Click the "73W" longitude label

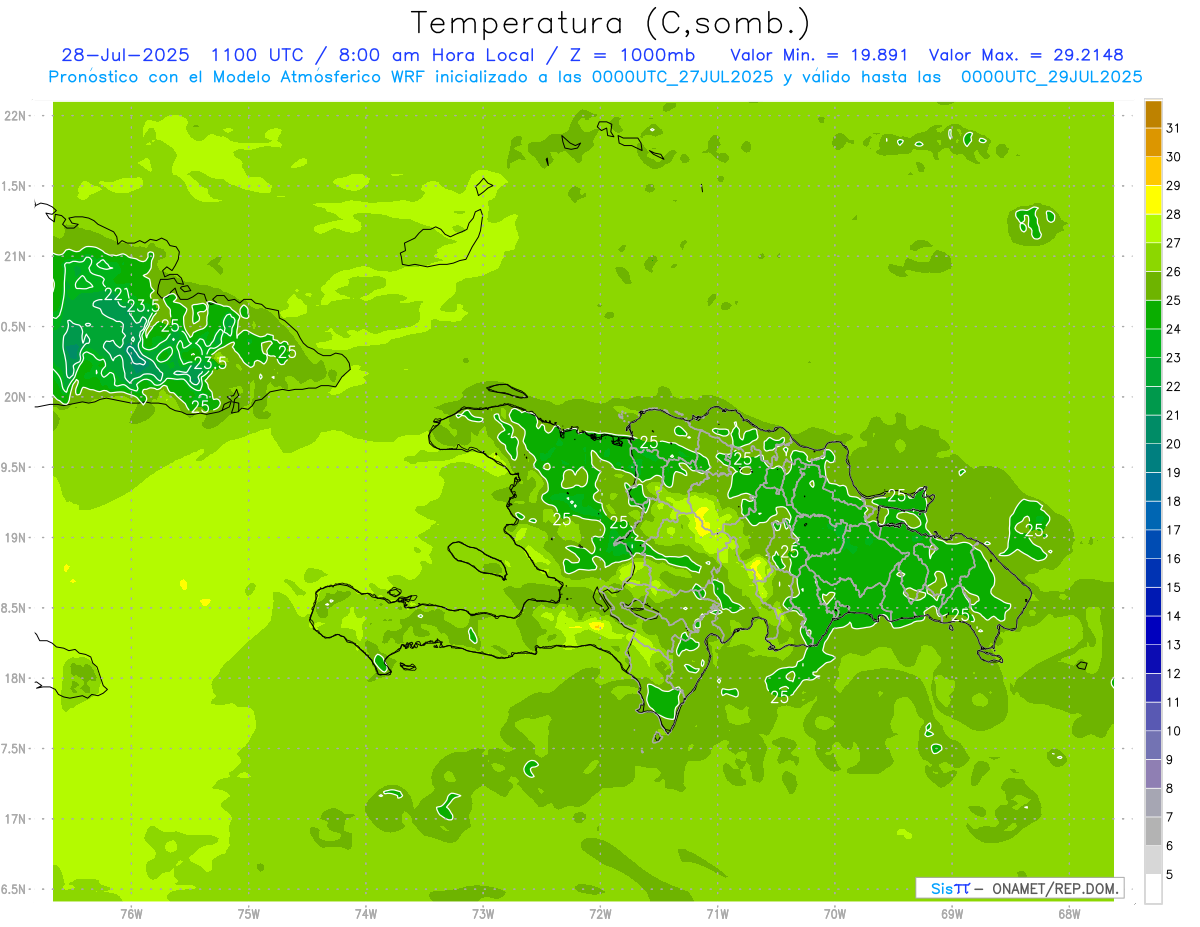483,913
